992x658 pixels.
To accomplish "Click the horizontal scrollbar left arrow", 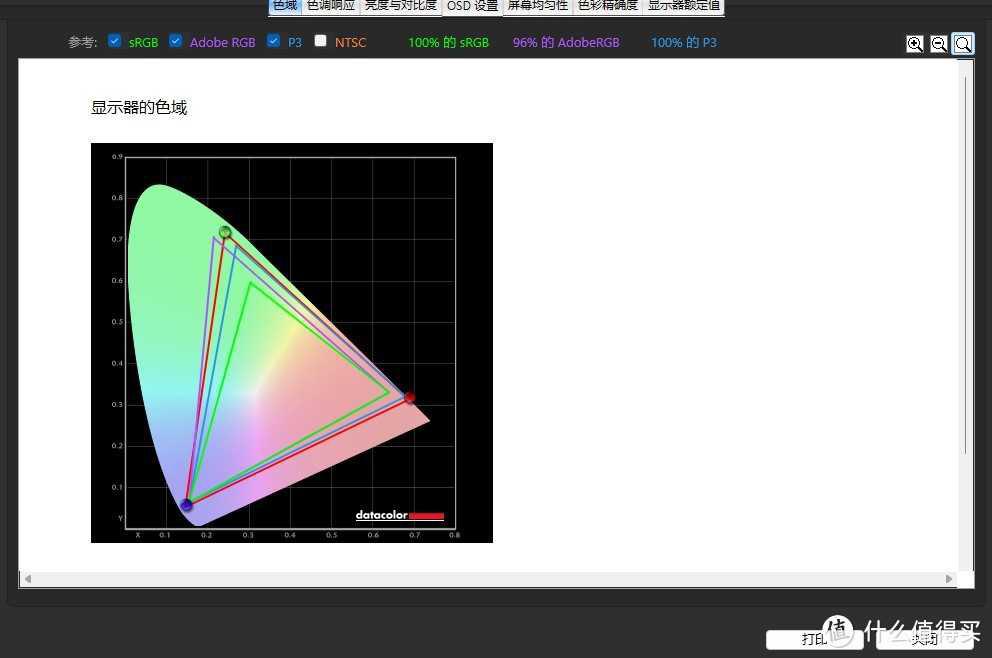I will [28, 579].
